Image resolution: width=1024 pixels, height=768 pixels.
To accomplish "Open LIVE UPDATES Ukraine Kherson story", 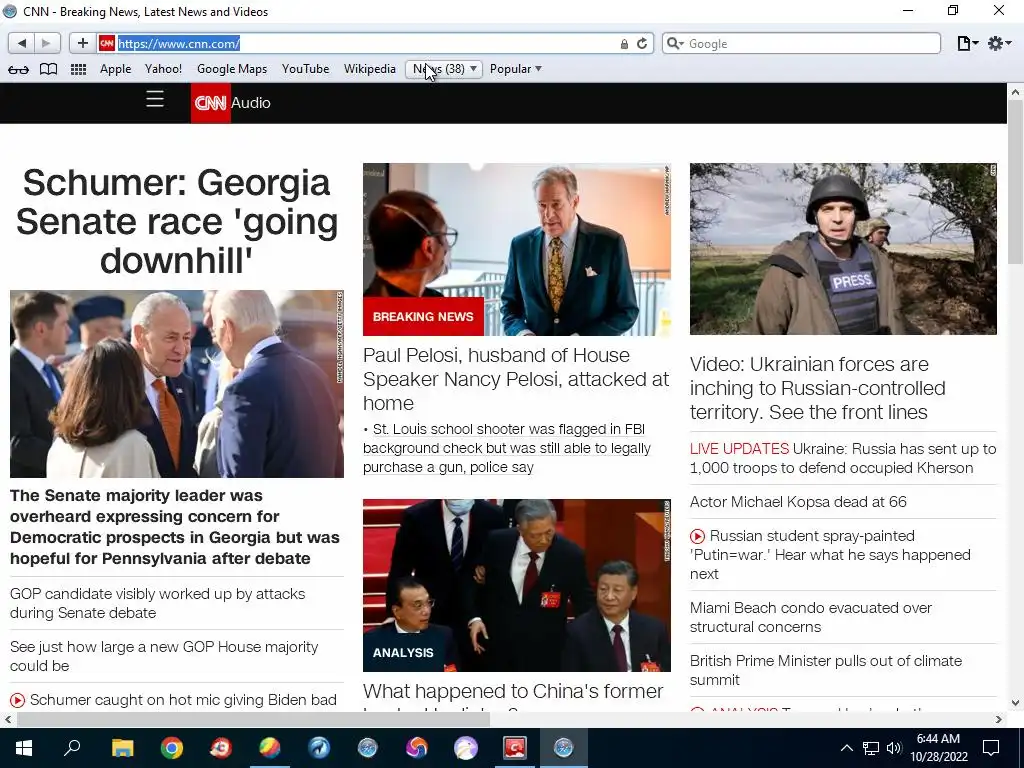I will [843, 458].
